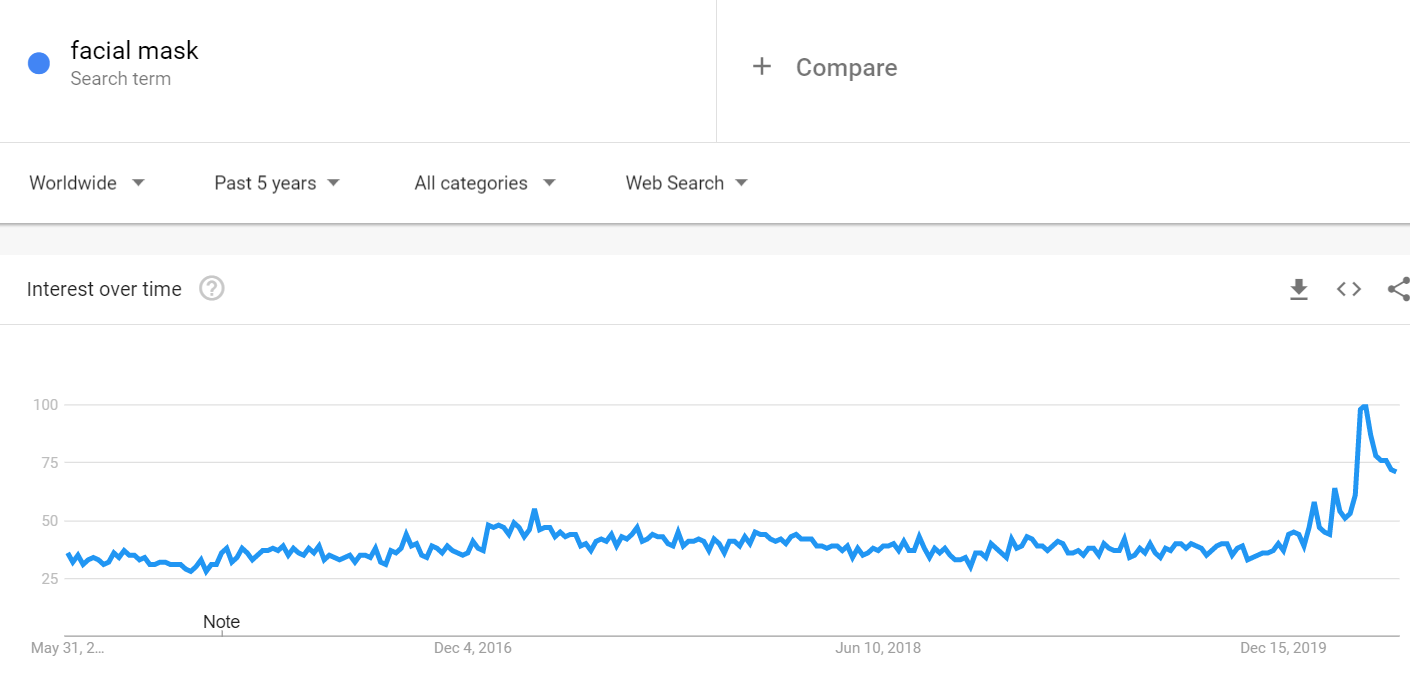
Task: Click the Jun 10, 2018 axis label
Action: point(878,648)
